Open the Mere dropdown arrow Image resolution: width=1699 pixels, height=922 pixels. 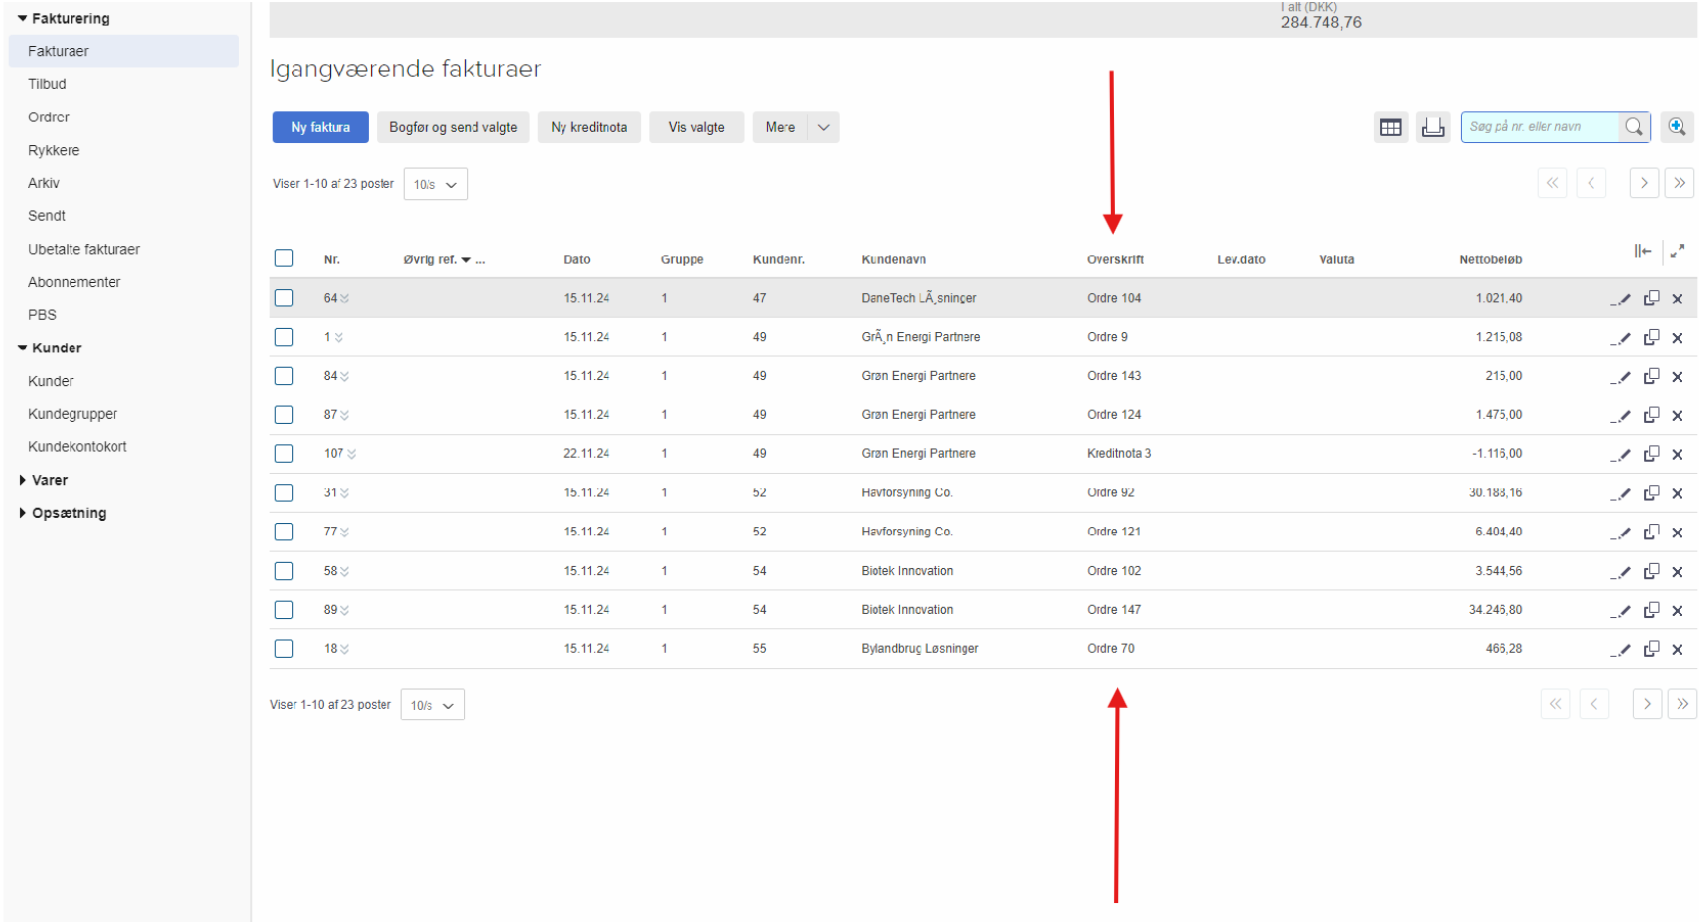click(x=823, y=127)
